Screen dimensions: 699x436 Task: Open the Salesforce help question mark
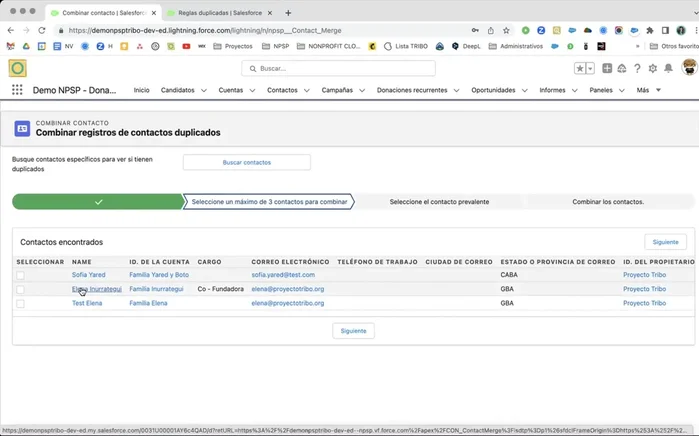(637, 68)
